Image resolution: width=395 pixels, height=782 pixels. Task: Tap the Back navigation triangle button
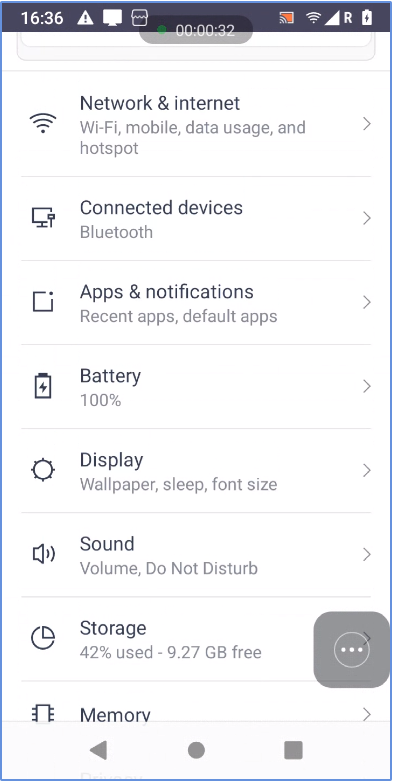pyautogui.click(x=98, y=750)
